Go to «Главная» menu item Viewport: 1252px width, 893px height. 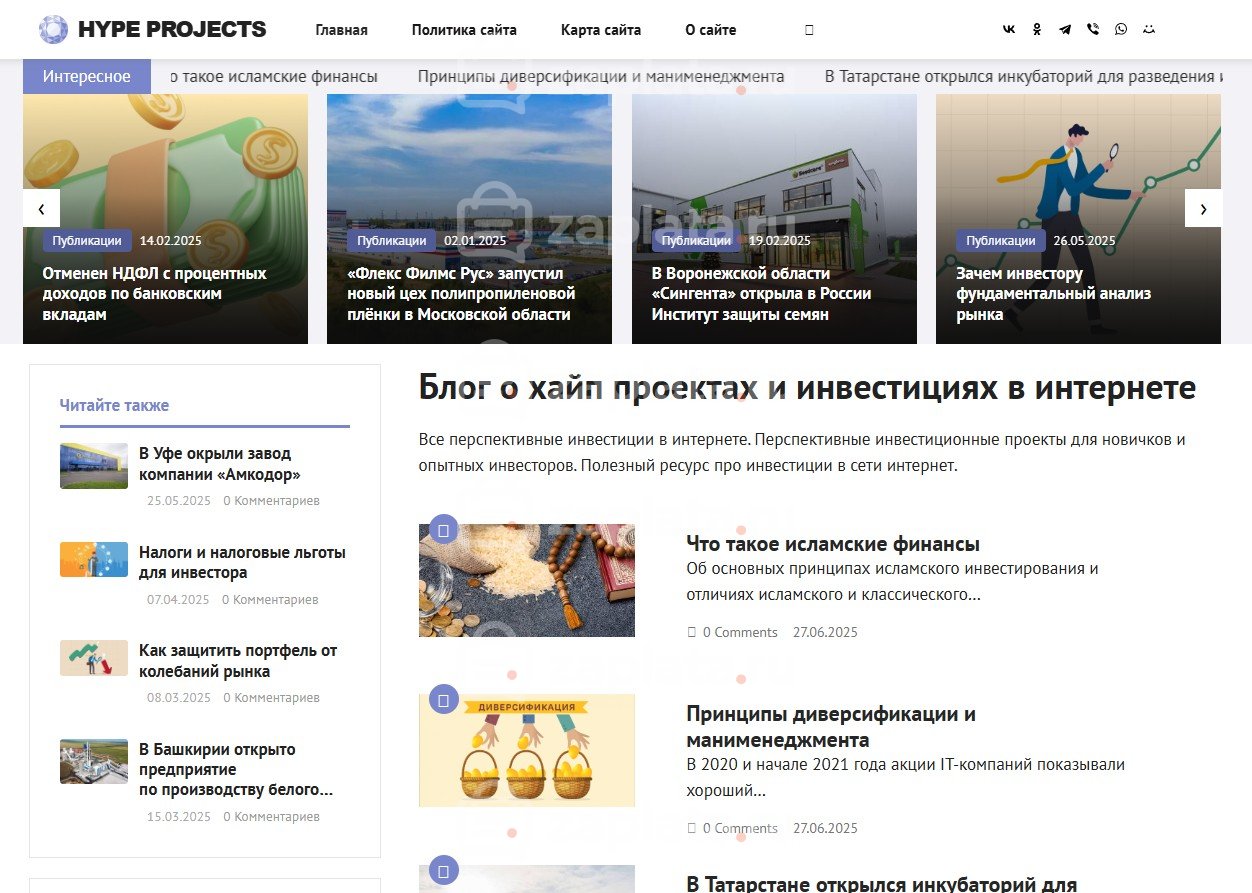pyautogui.click(x=341, y=30)
